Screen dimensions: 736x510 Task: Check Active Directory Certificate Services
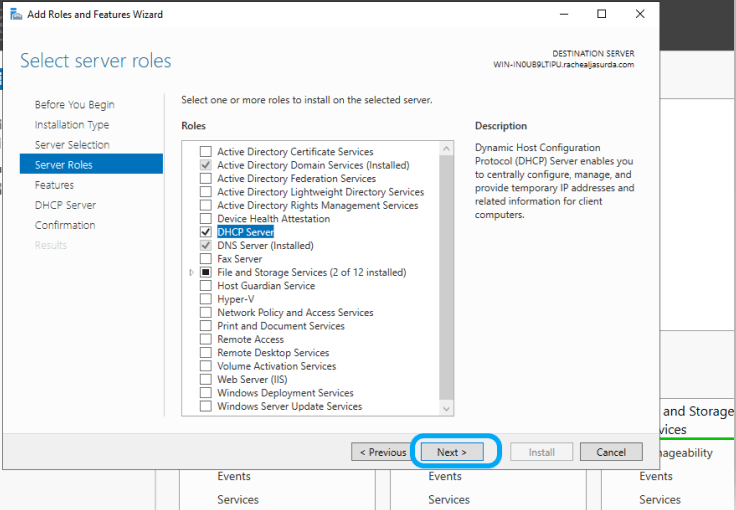click(x=206, y=152)
